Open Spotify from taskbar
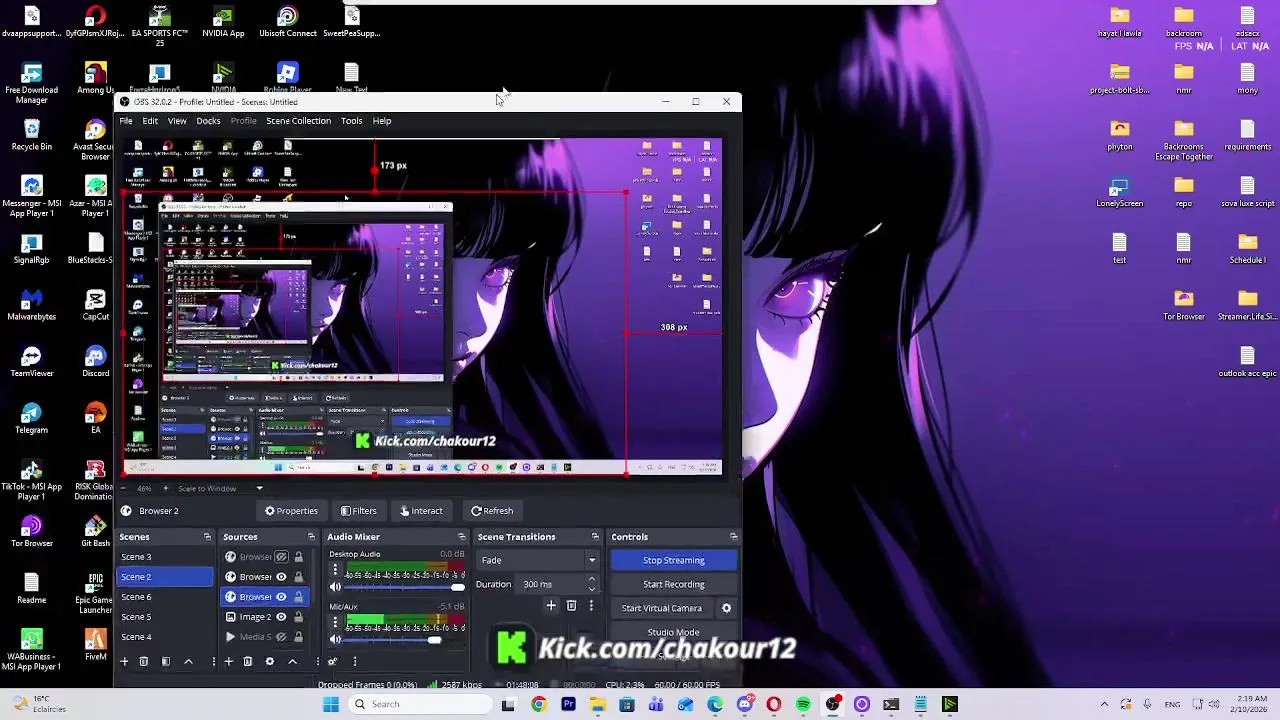Screen dimensions: 1280x720 803,704
